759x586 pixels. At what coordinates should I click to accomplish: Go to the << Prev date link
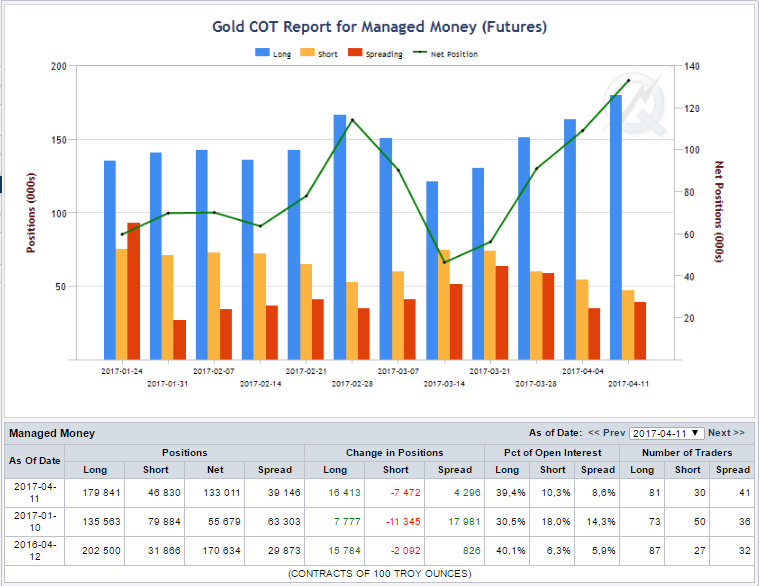(x=607, y=433)
